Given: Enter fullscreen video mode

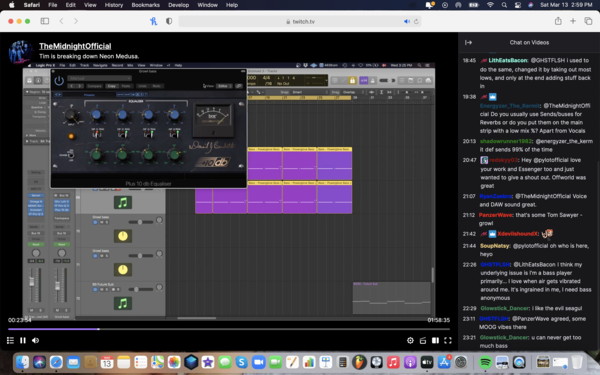Looking at the screenshot, I should pyautogui.click(x=448, y=340).
